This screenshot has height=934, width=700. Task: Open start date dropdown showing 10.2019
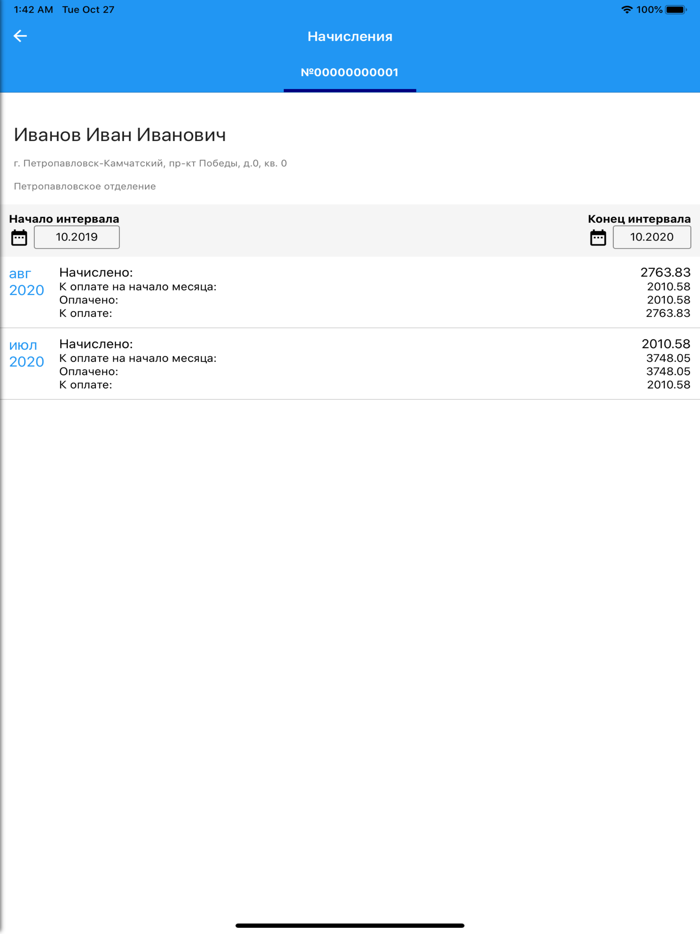[77, 237]
